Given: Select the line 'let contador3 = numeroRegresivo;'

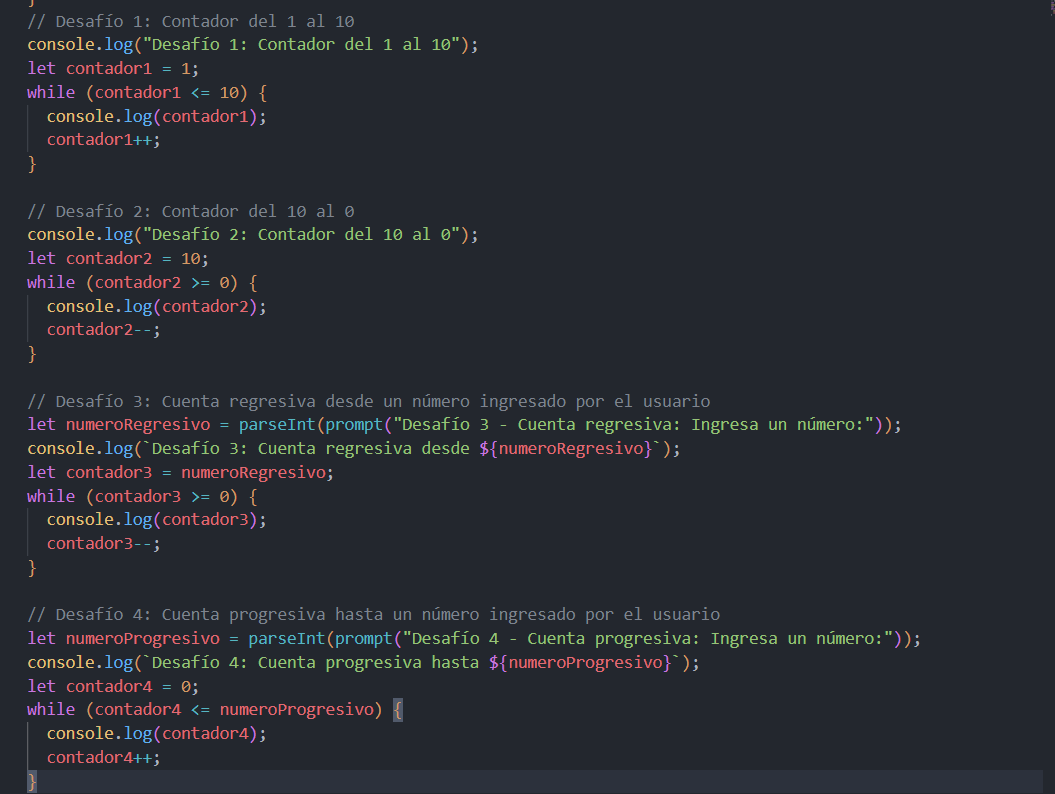Looking at the screenshot, I should 181,472.
